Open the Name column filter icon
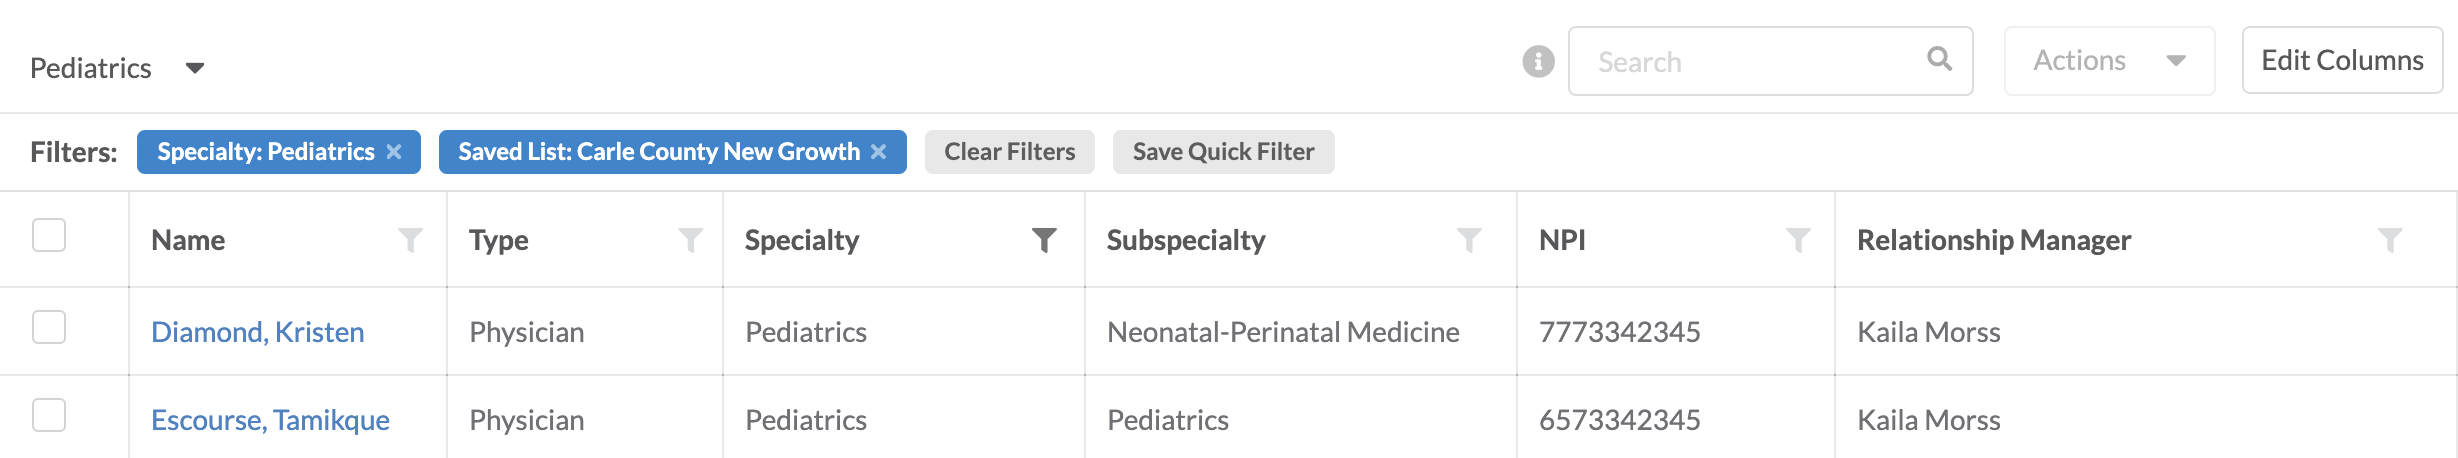2458x458 pixels. click(410, 240)
